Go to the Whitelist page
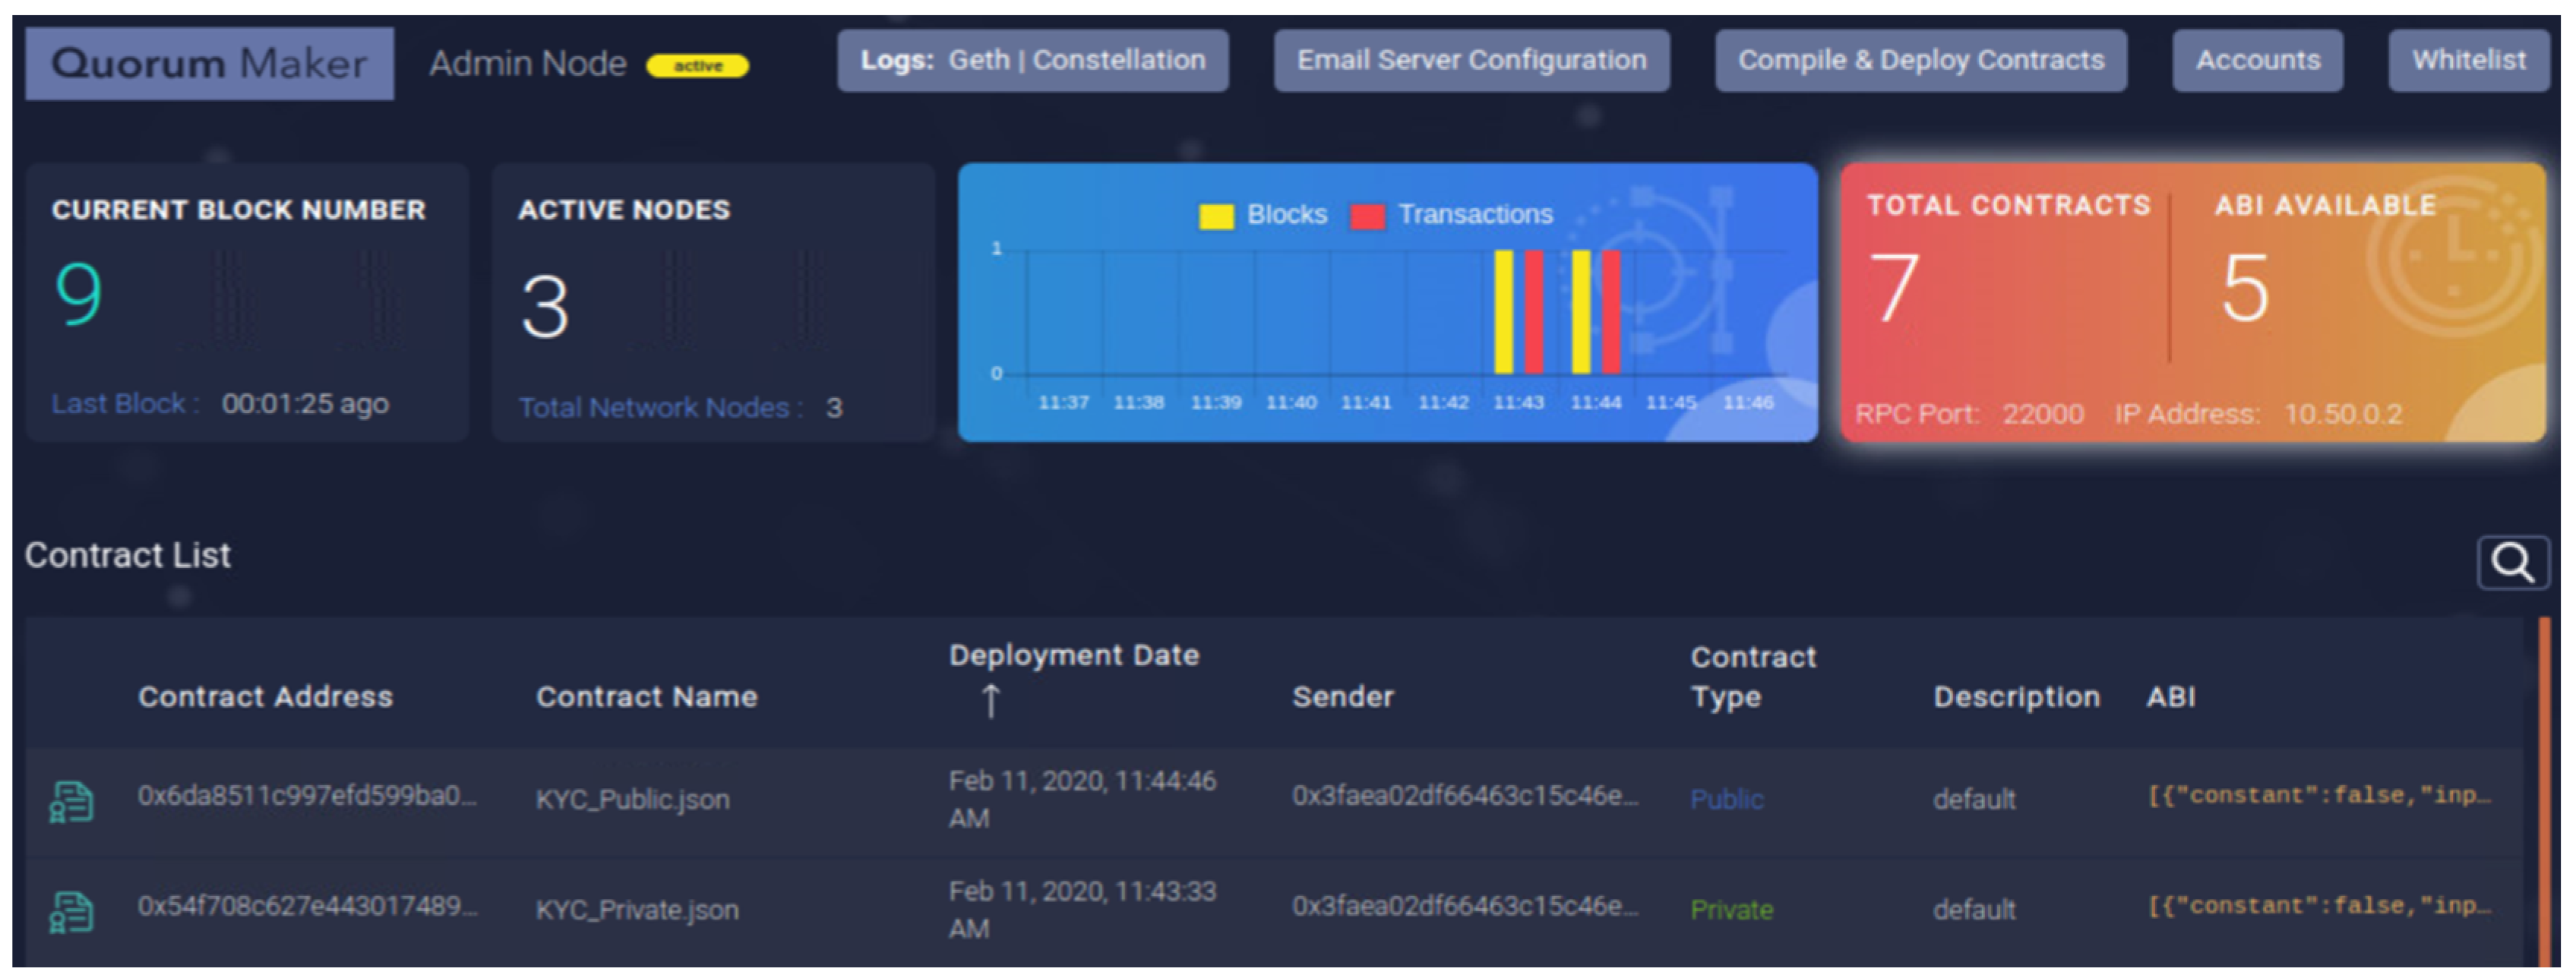2576x978 pixels. point(2468,61)
